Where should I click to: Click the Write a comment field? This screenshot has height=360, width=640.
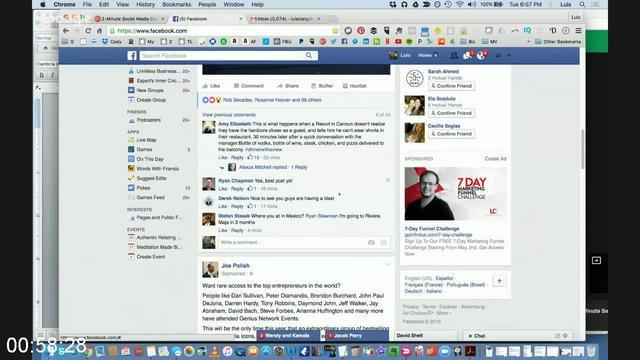tap(292, 242)
